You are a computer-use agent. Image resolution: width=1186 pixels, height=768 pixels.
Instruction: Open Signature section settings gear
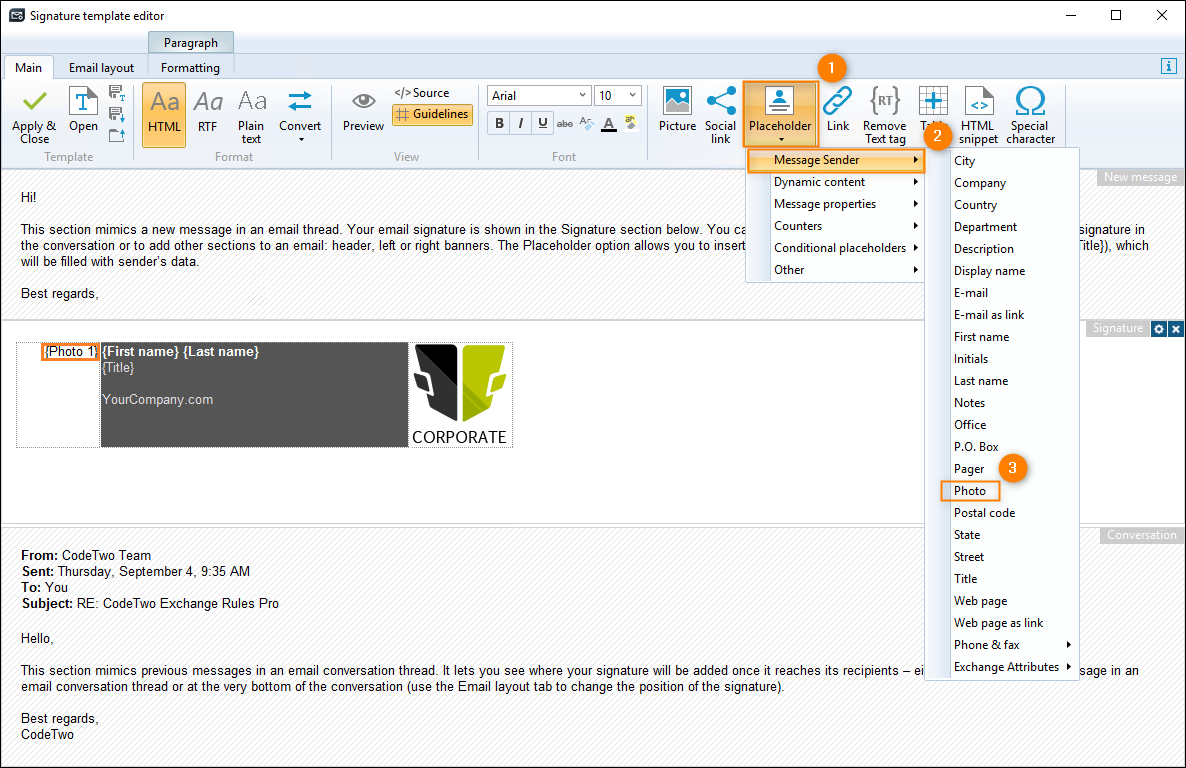pos(1159,328)
